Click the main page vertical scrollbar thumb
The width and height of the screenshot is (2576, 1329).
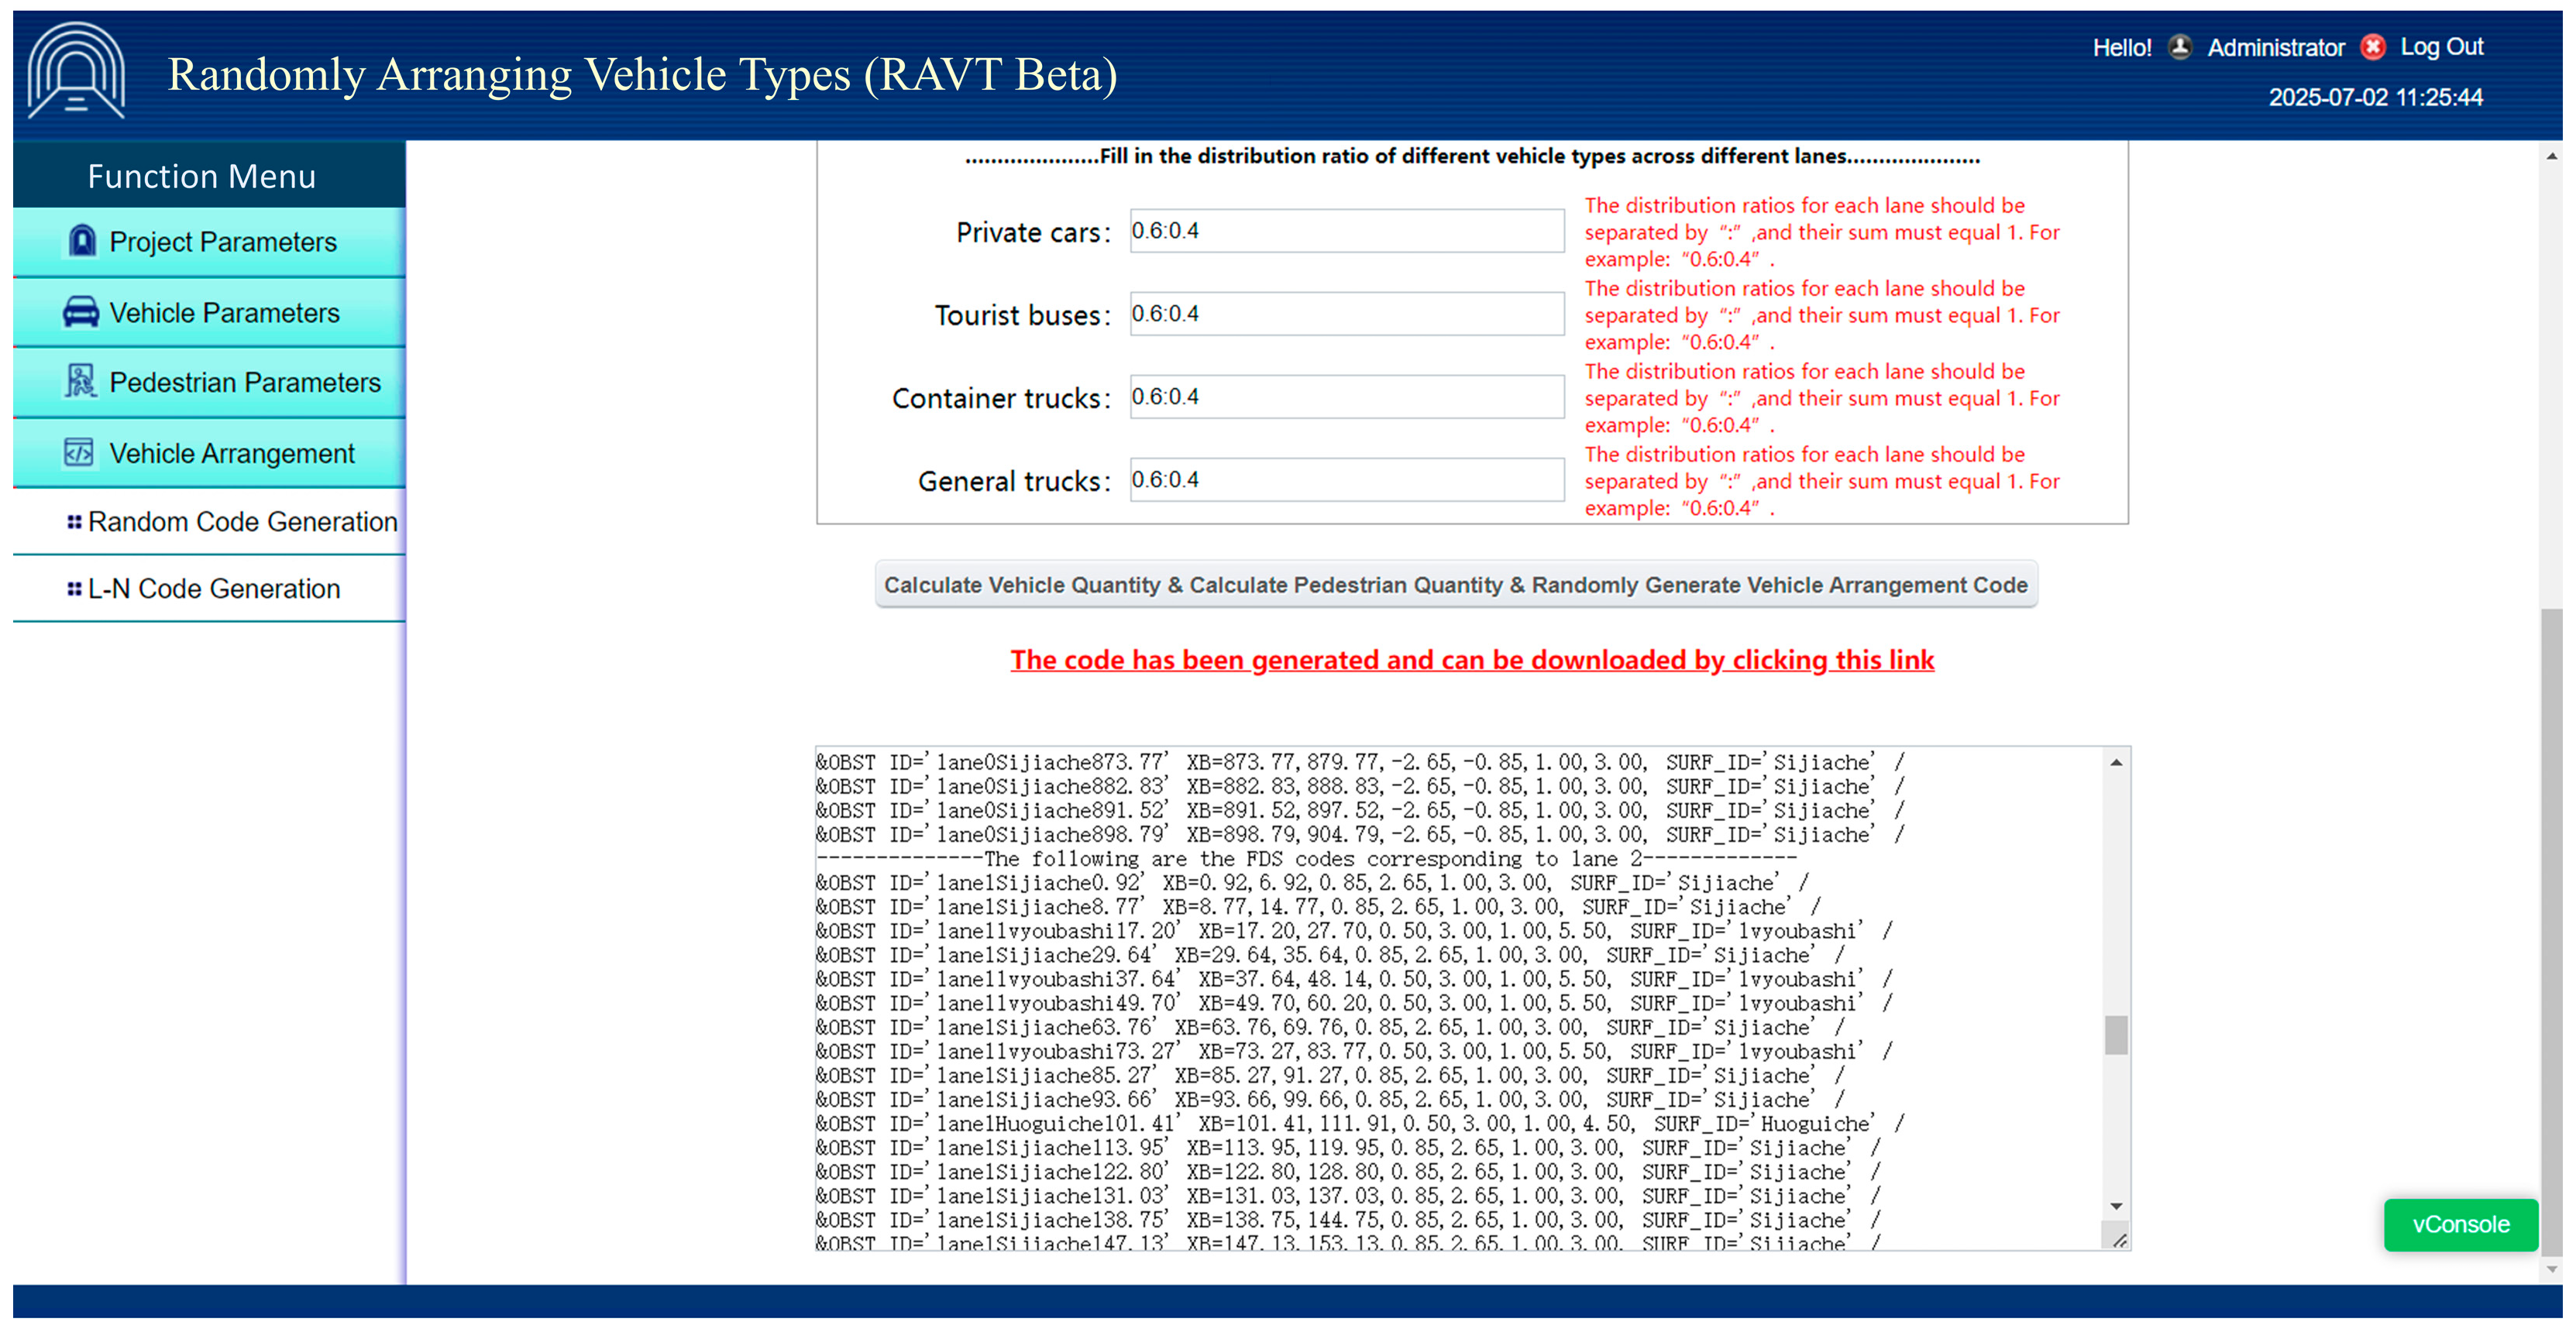(x=2552, y=930)
